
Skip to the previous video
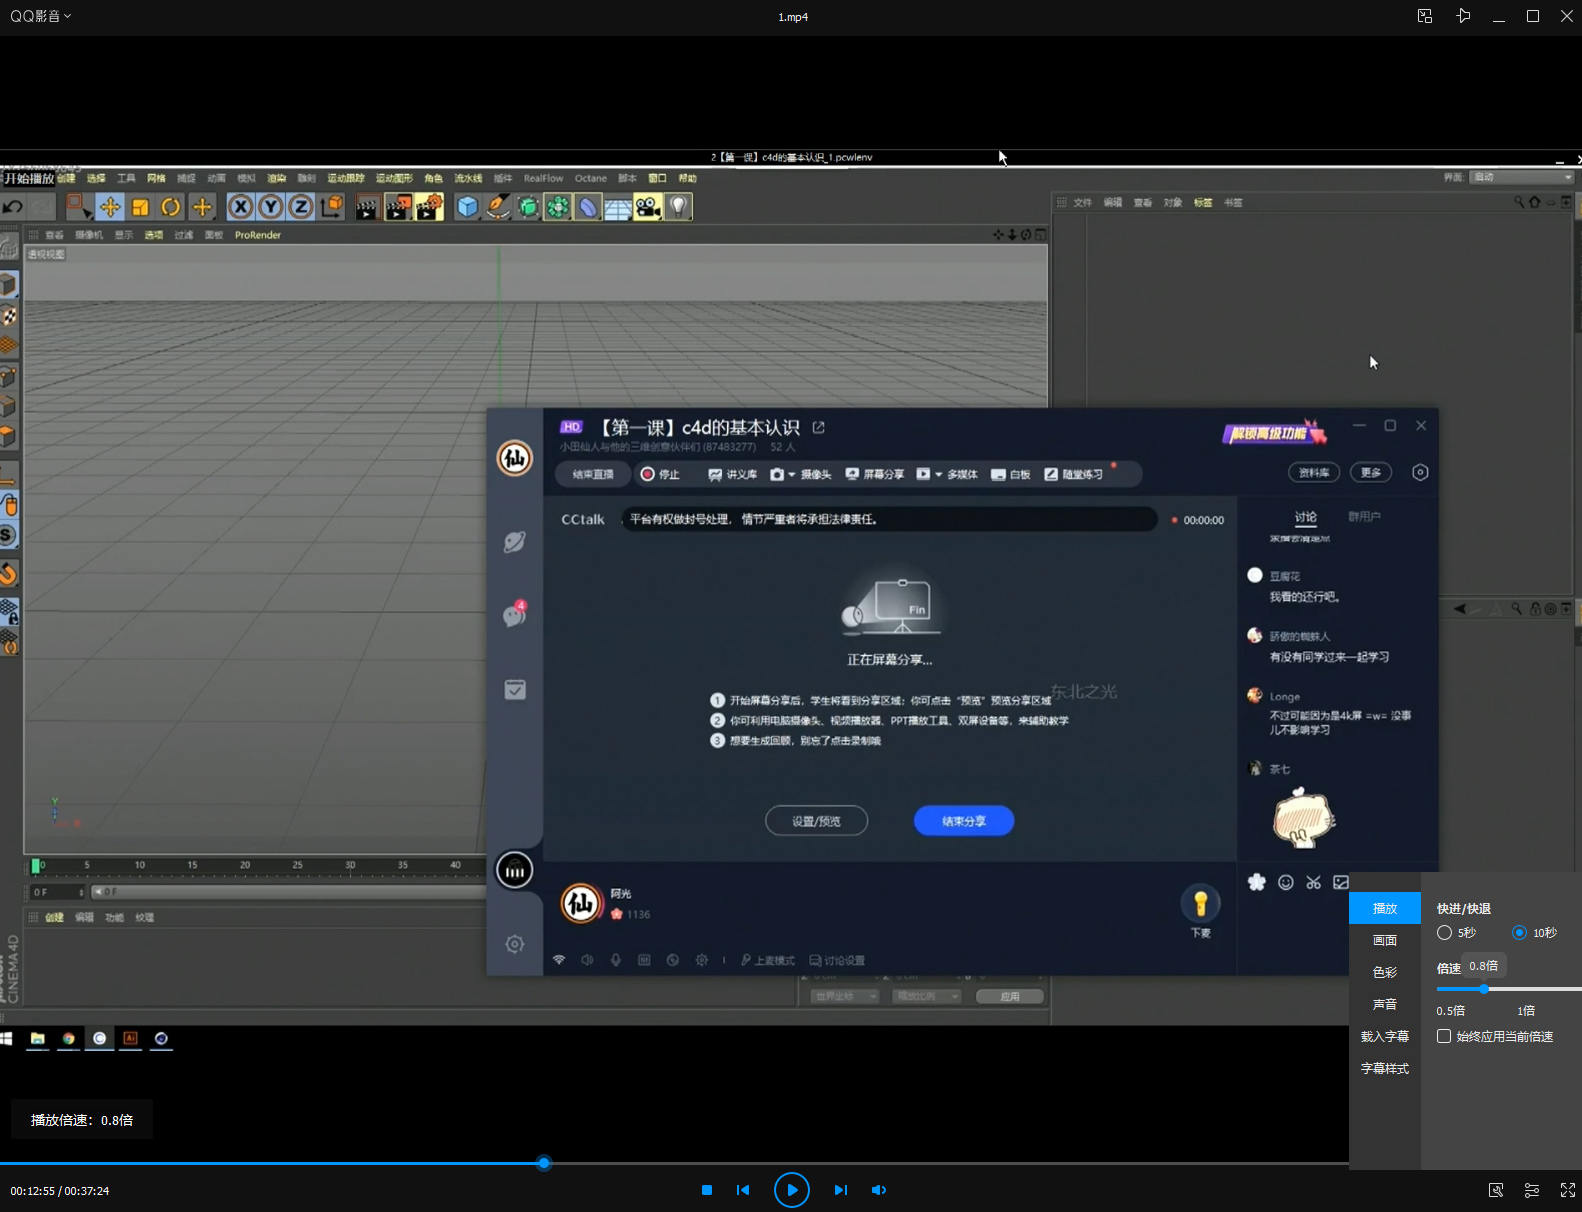click(x=743, y=1190)
